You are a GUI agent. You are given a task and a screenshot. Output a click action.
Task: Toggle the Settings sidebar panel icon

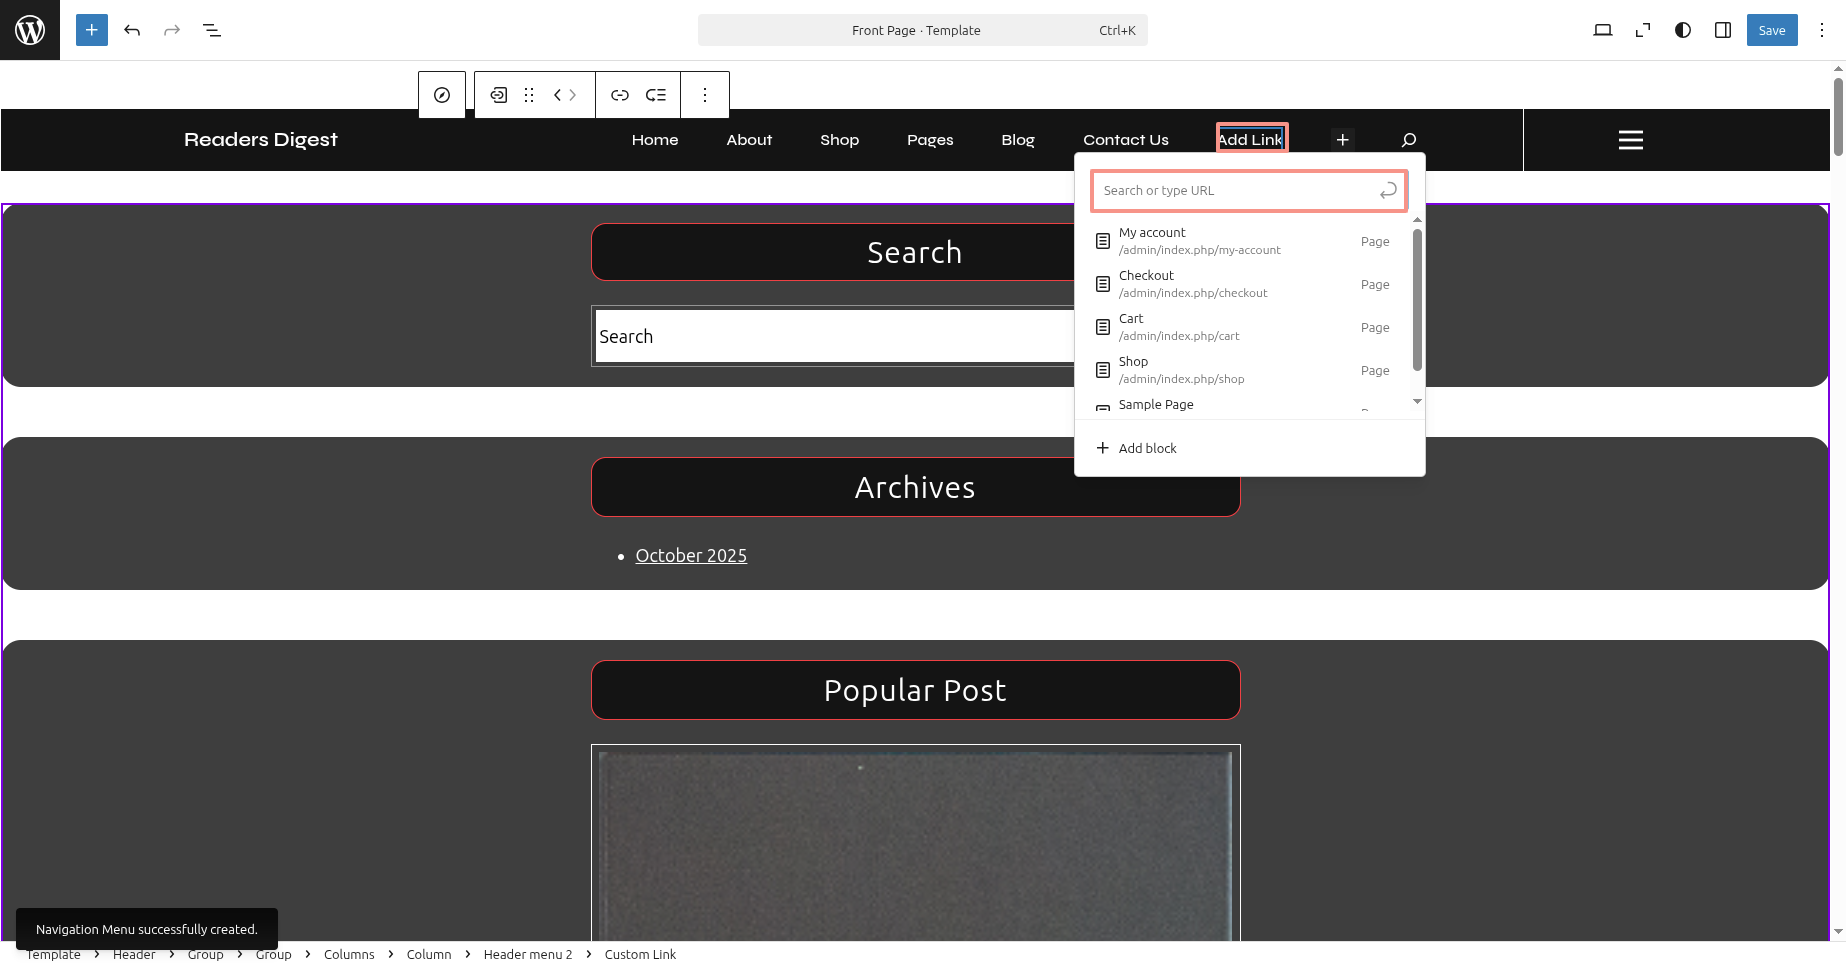(1723, 30)
